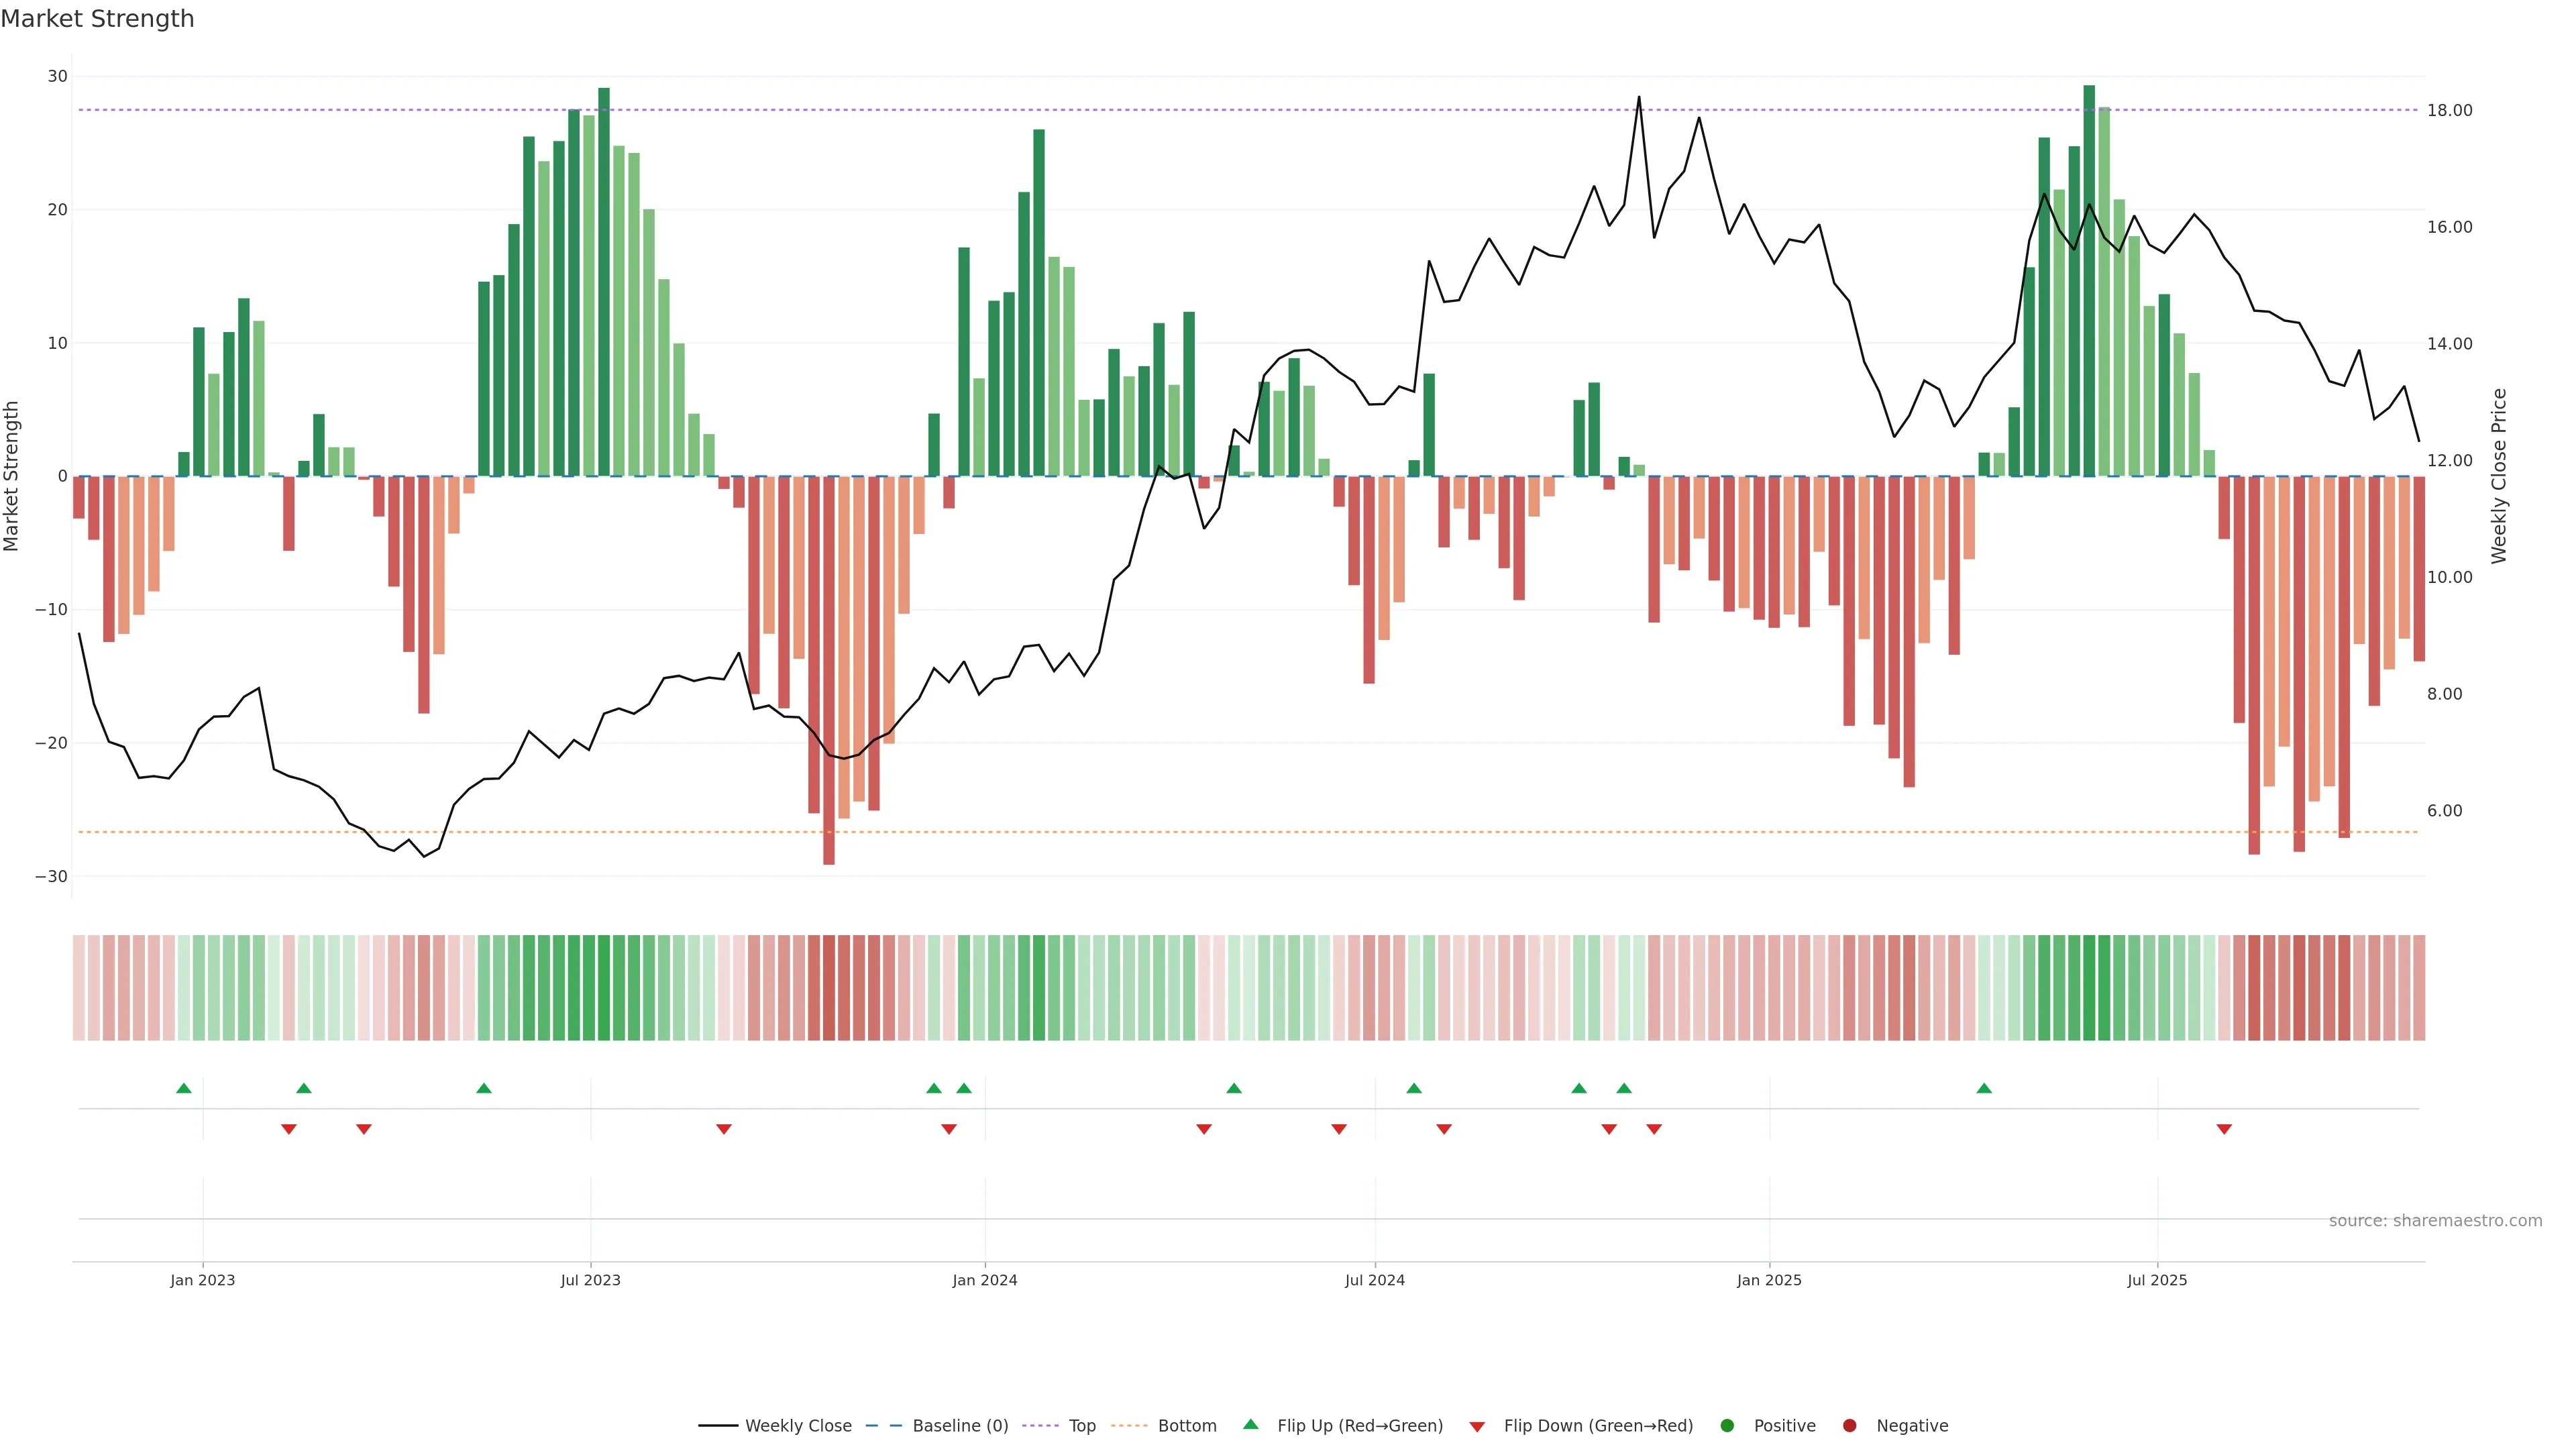Click red Flip Down triangle in legend
Screen dimensions: 2576x1449
(x=1477, y=1426)
